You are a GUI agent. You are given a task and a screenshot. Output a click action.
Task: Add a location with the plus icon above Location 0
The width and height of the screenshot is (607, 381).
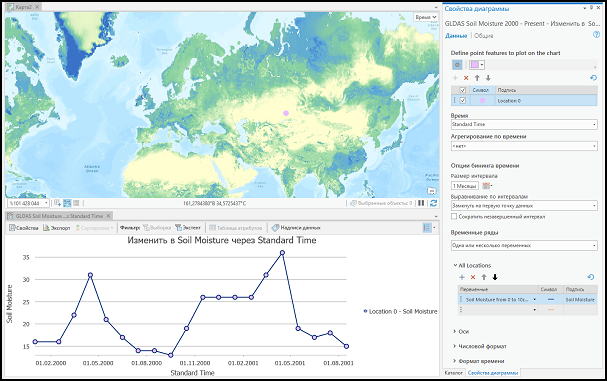pos(455,78)
